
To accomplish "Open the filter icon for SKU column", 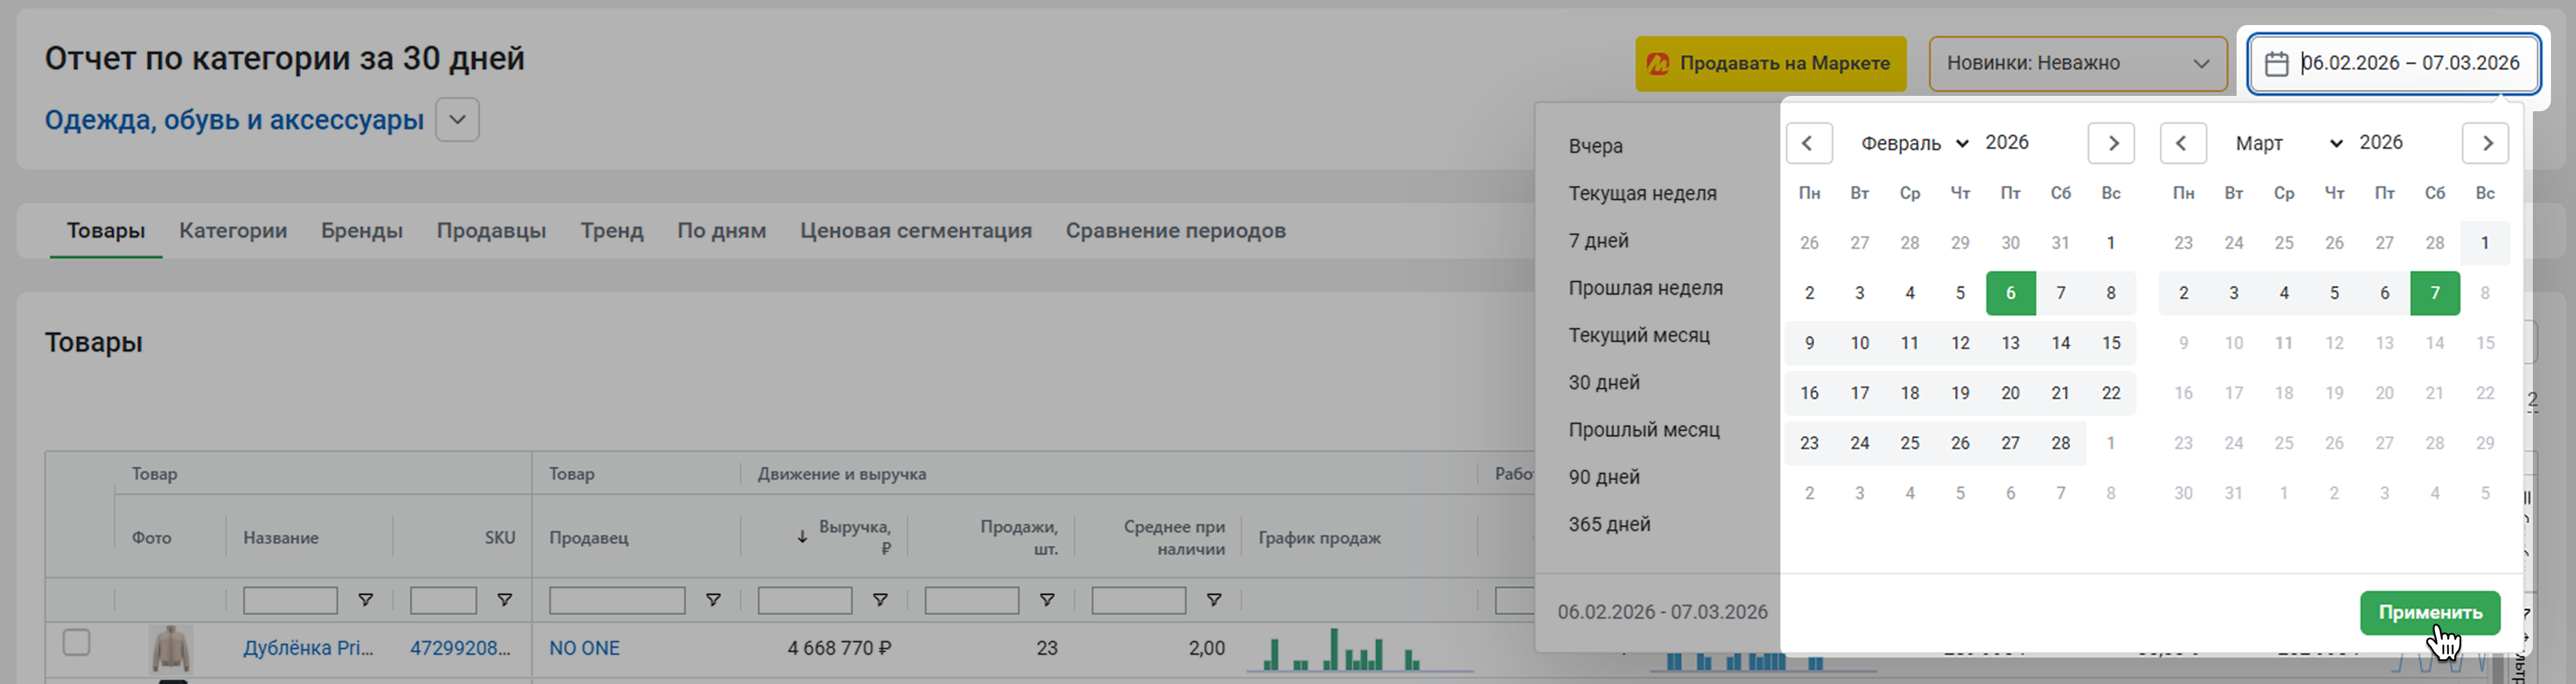I will 505,600.
